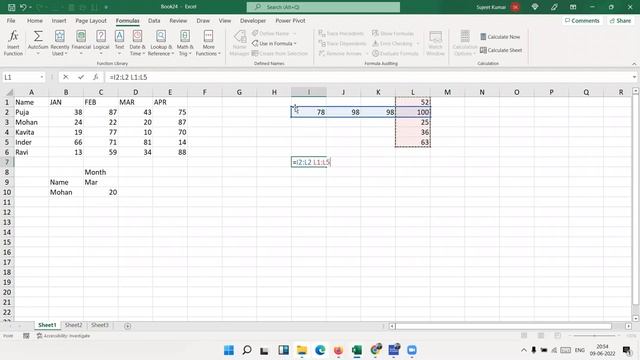Click the Share button

(x=620, y=20)
